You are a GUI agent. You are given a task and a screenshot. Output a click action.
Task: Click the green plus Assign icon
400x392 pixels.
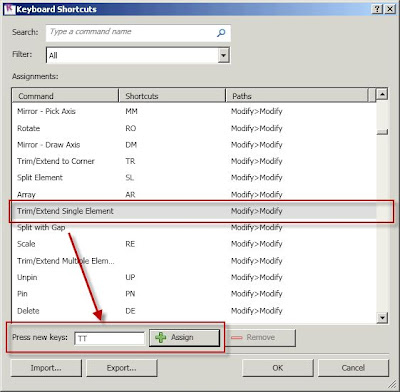(161, 337)
